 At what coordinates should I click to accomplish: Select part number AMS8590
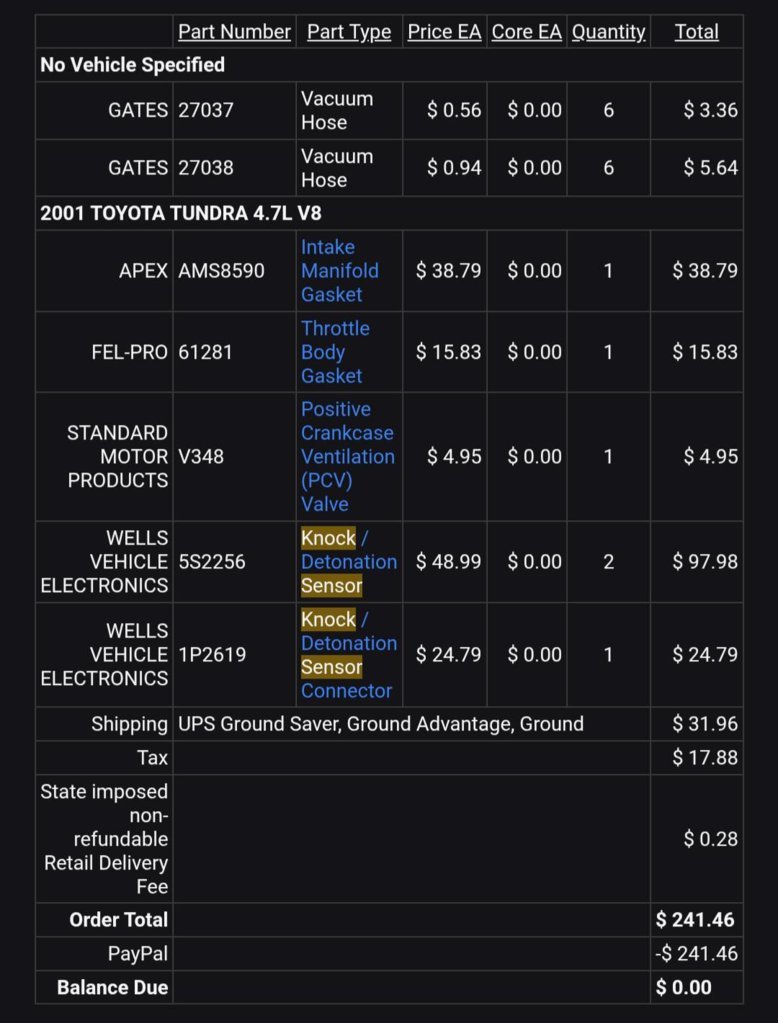(x=221, y=271)
